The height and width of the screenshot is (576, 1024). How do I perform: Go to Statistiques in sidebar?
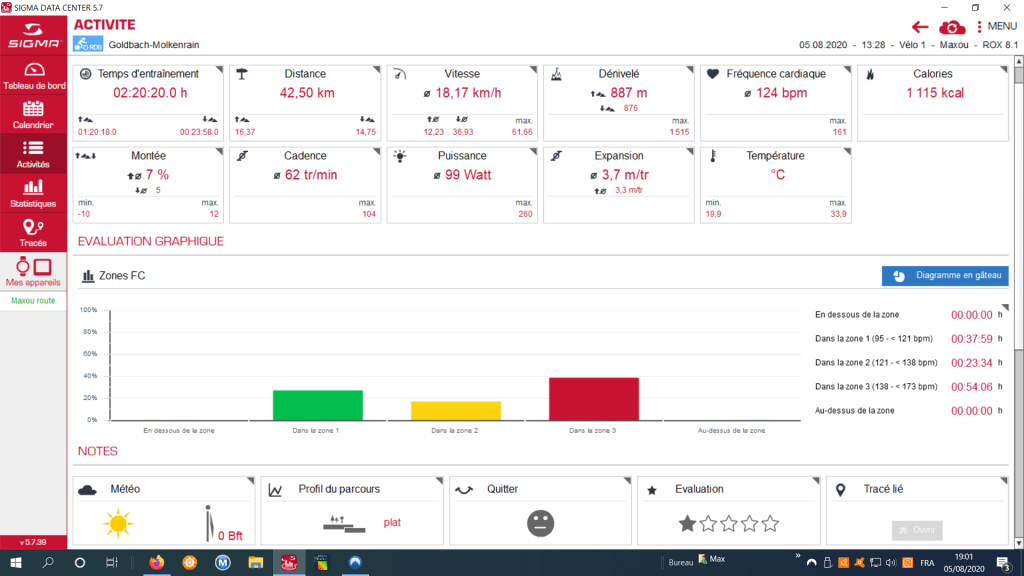click(33, 193)
